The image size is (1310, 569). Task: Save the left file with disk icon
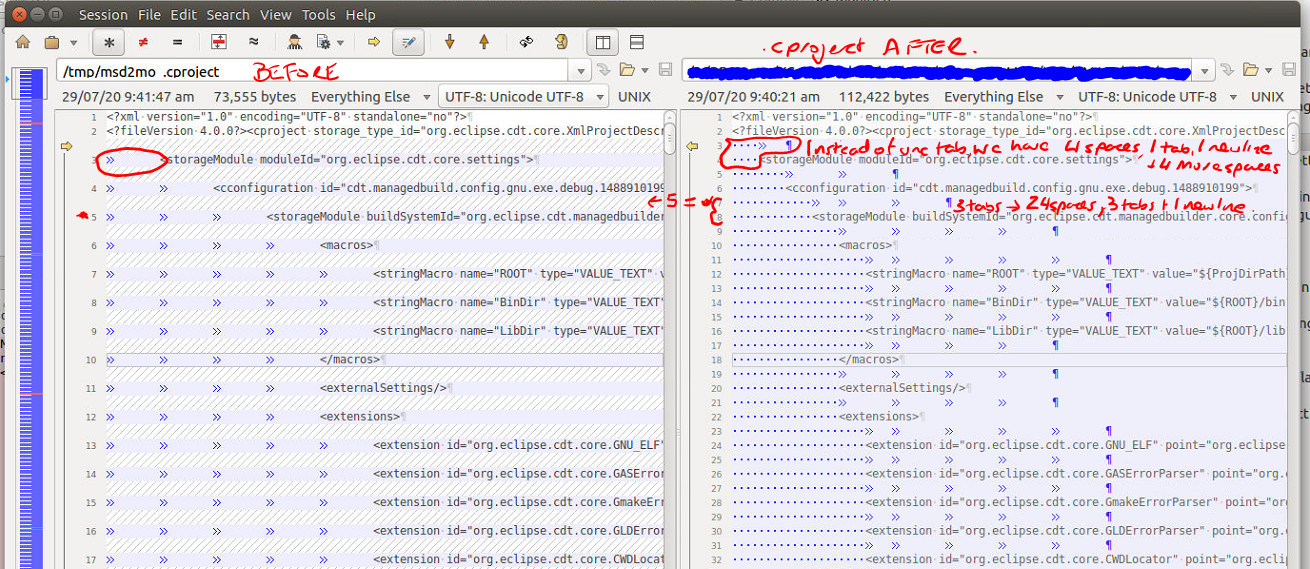(x=665, y=70)
